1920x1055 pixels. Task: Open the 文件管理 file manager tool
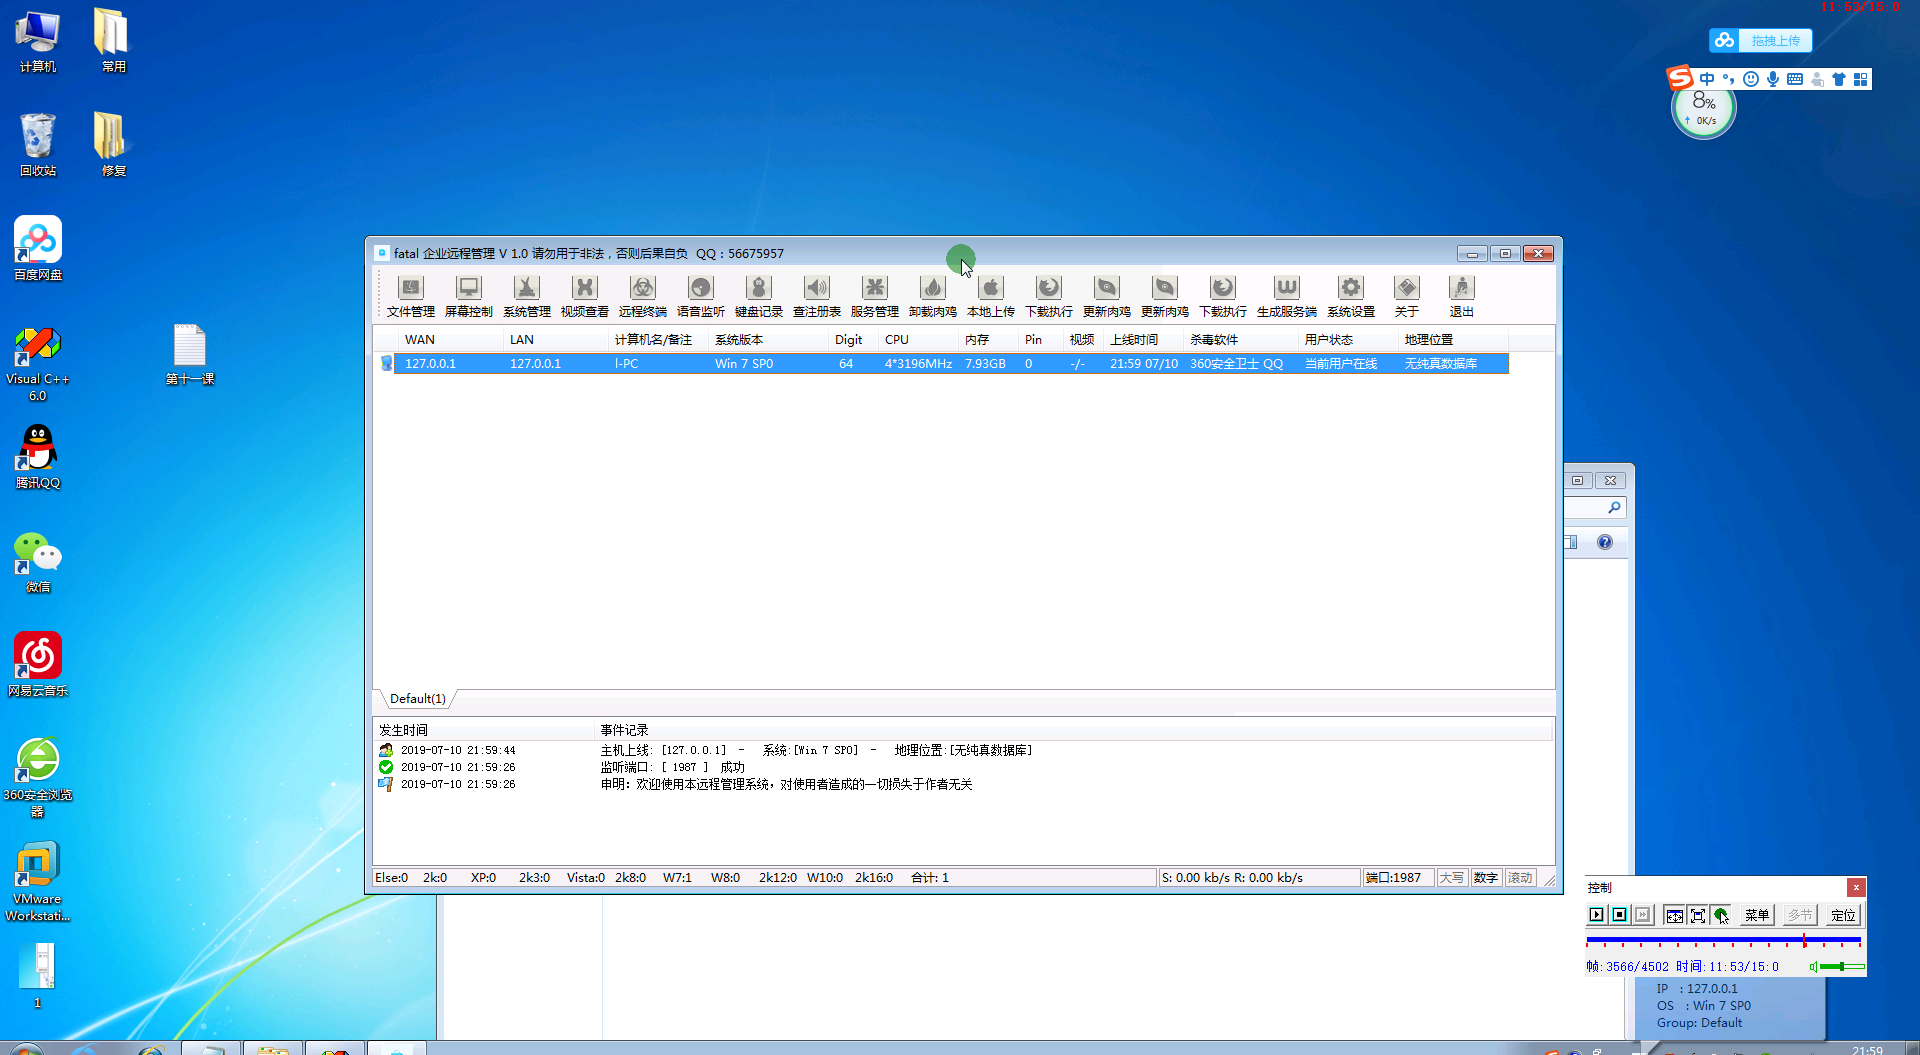tap(410, 296)
